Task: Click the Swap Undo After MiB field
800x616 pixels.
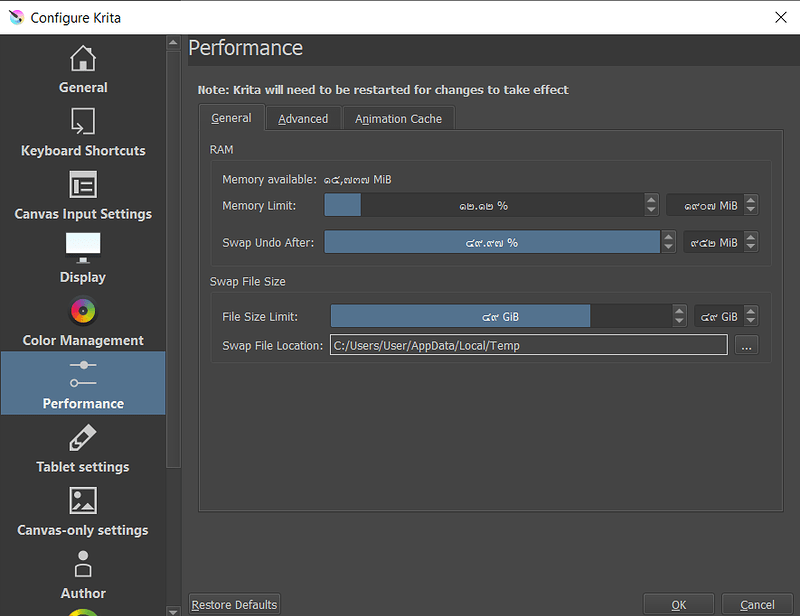Action: click(x=713, y=242)
